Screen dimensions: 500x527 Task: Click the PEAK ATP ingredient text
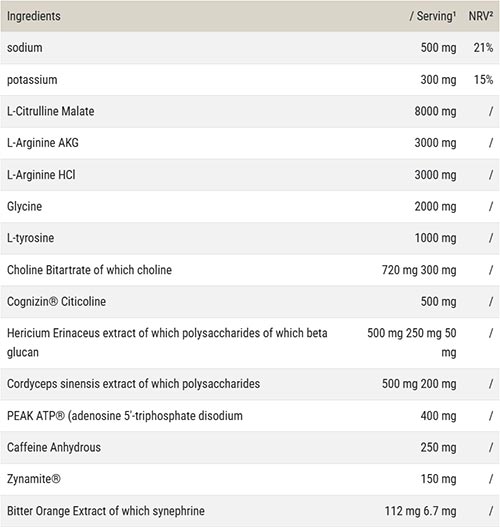point(125,416)
